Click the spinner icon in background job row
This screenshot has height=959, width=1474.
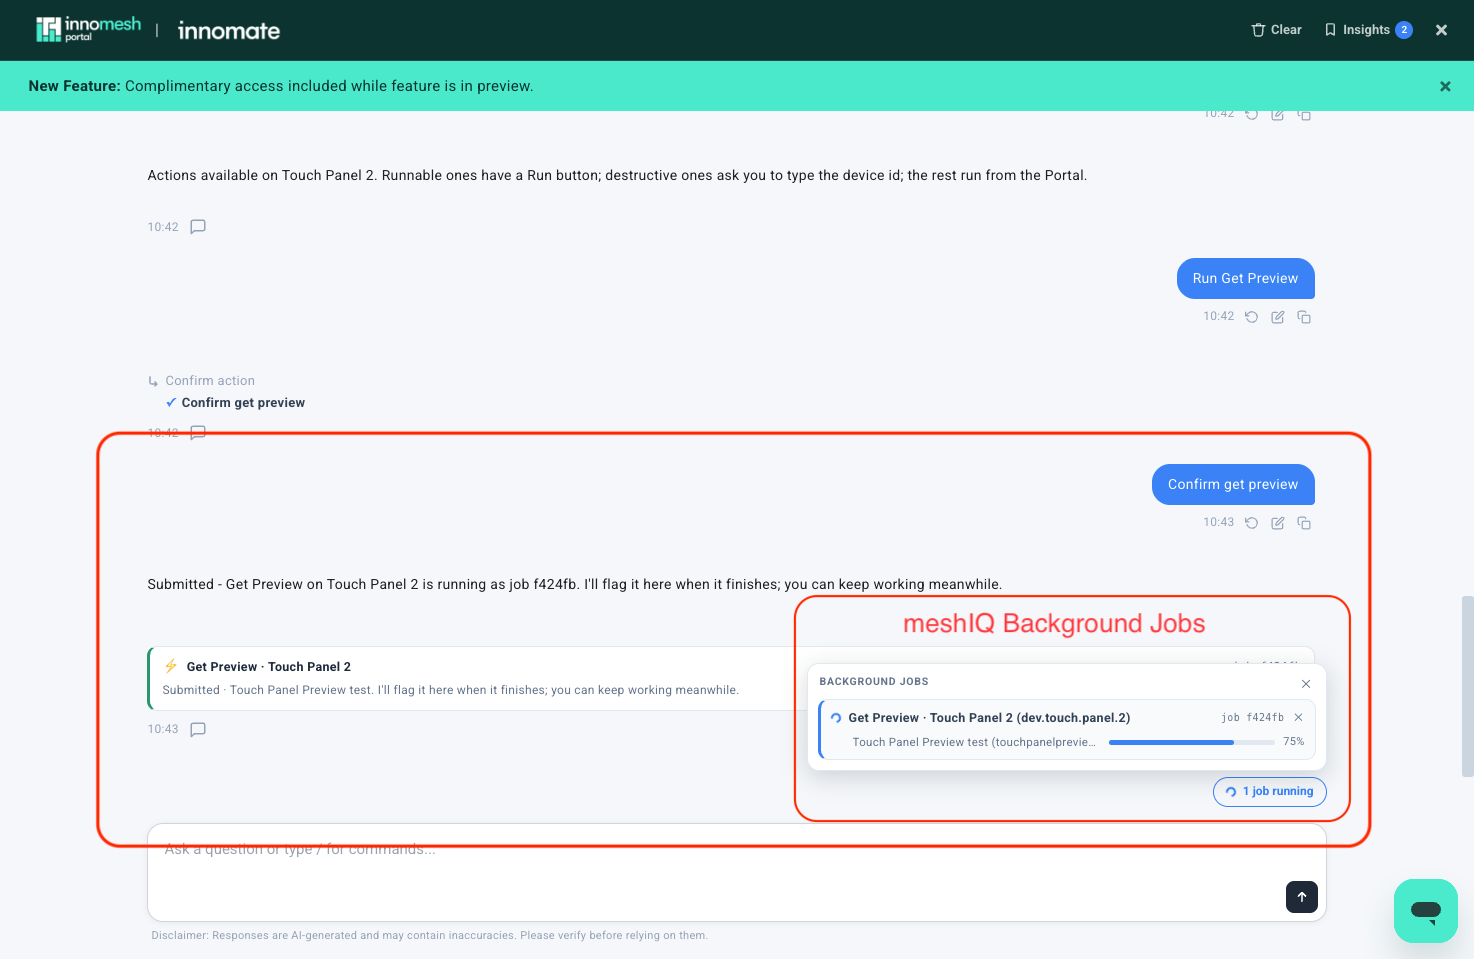(x=836, y=718)
